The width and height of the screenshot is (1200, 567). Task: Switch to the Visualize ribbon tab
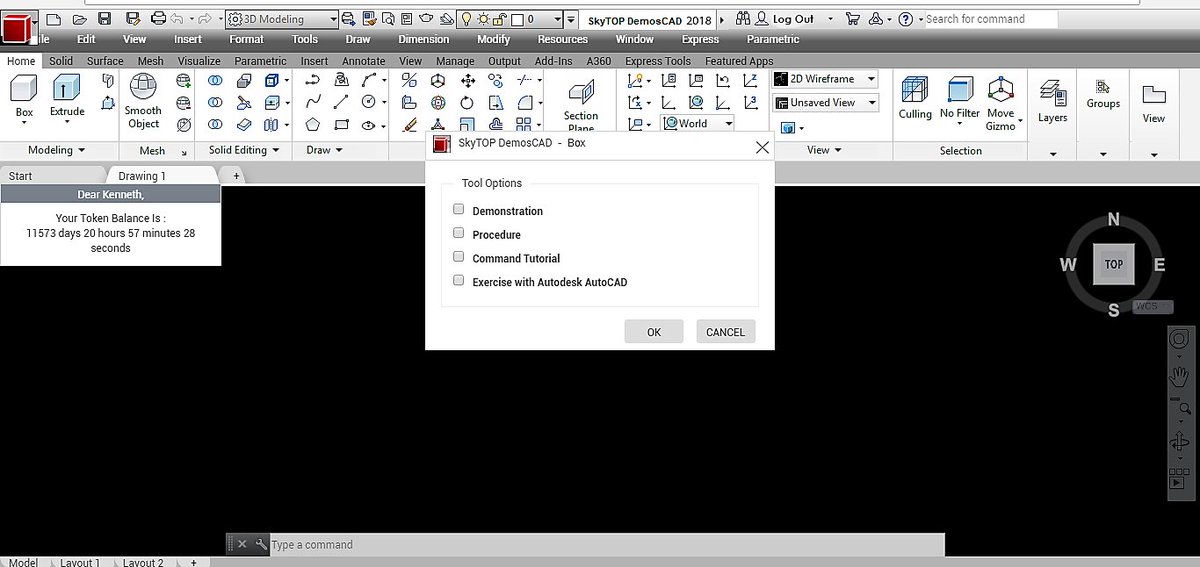pyautogui.click(x=200, y=61)
